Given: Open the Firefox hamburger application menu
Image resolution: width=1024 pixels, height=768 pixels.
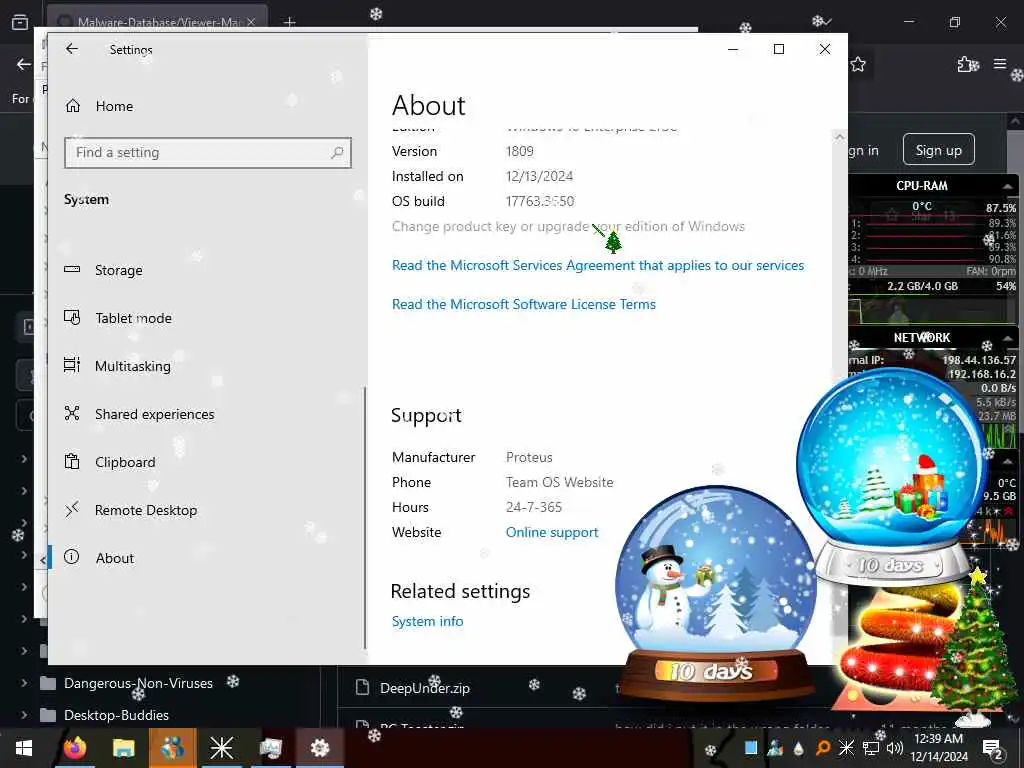Looking at the screenshot, I should point(1000,64).
